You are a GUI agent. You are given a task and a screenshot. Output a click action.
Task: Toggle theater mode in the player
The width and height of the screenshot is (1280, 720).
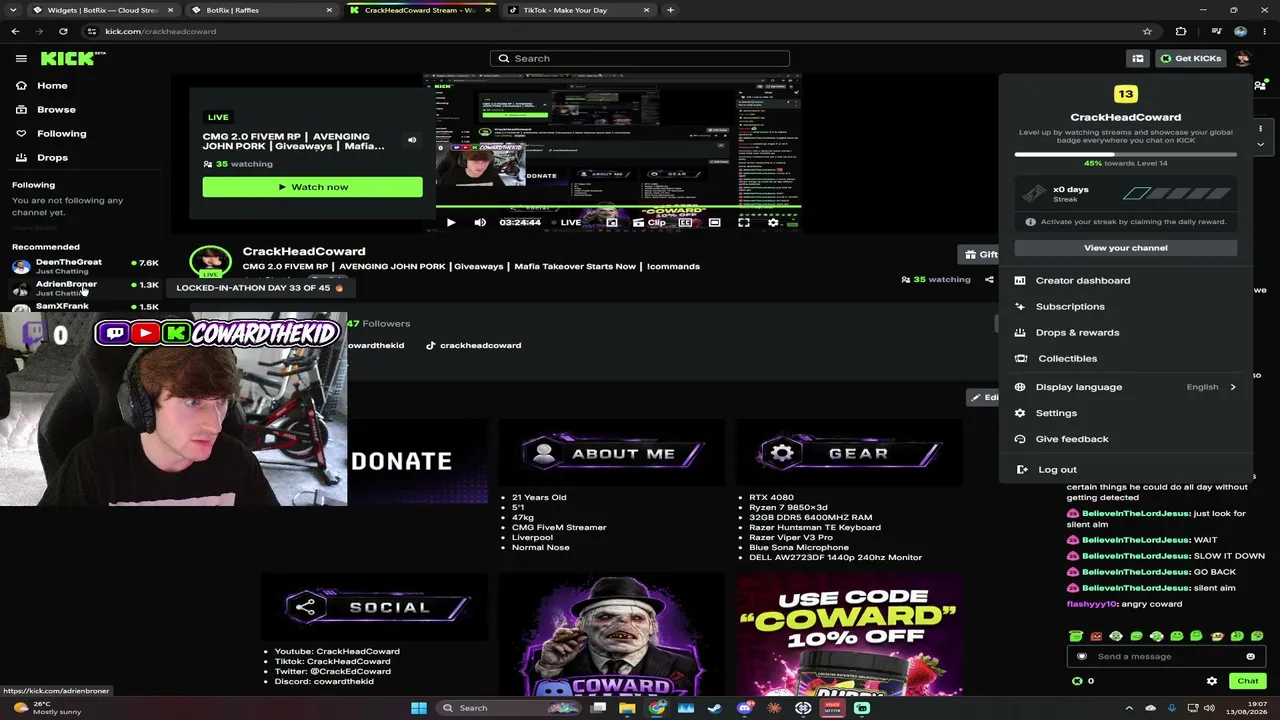(714, 222)
